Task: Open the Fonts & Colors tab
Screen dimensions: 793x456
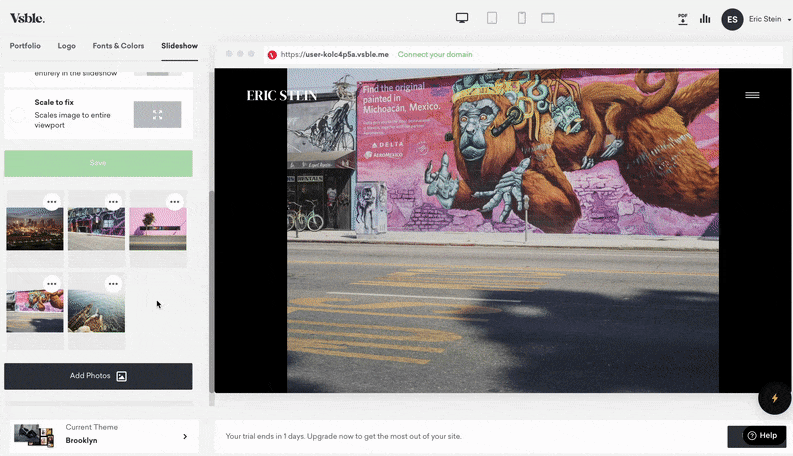Action: pos(118,45)
